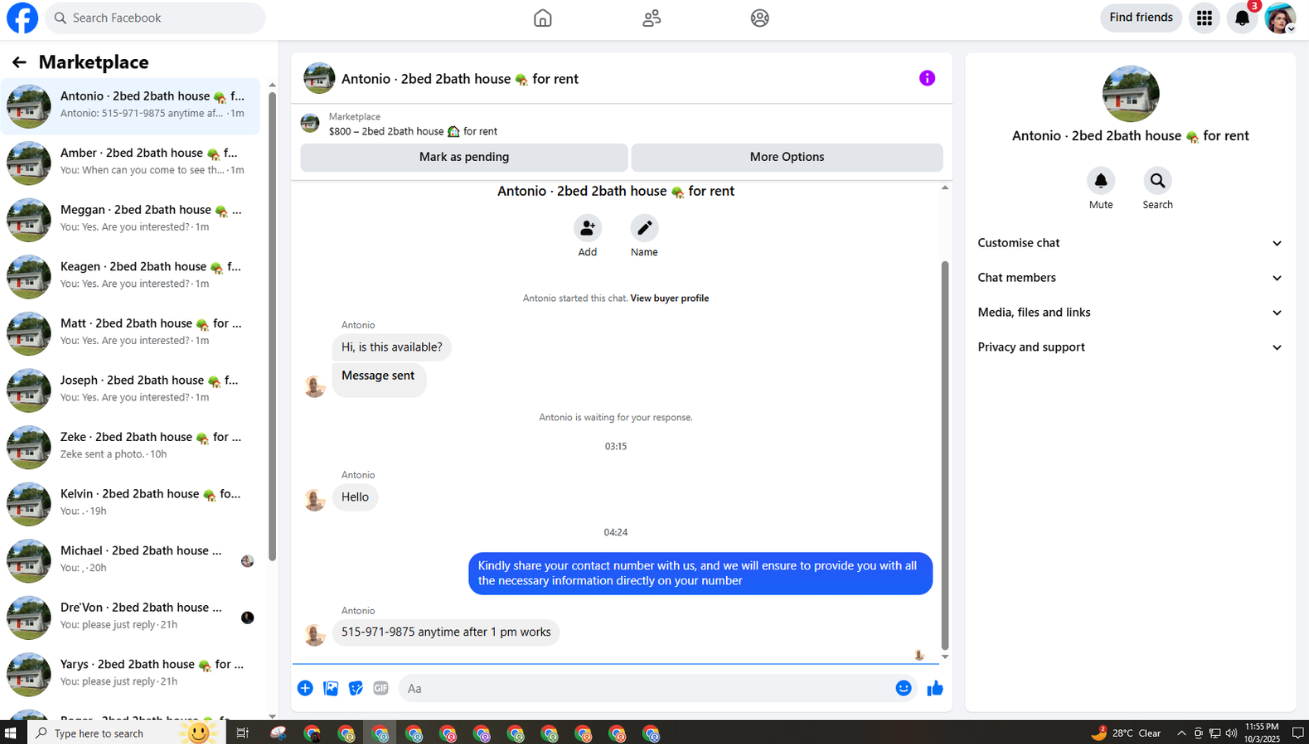This screenshot has height=744, width=1309.
Task: Open weather widget showing 28°C Clear
Action: (x=1126, y=733)
